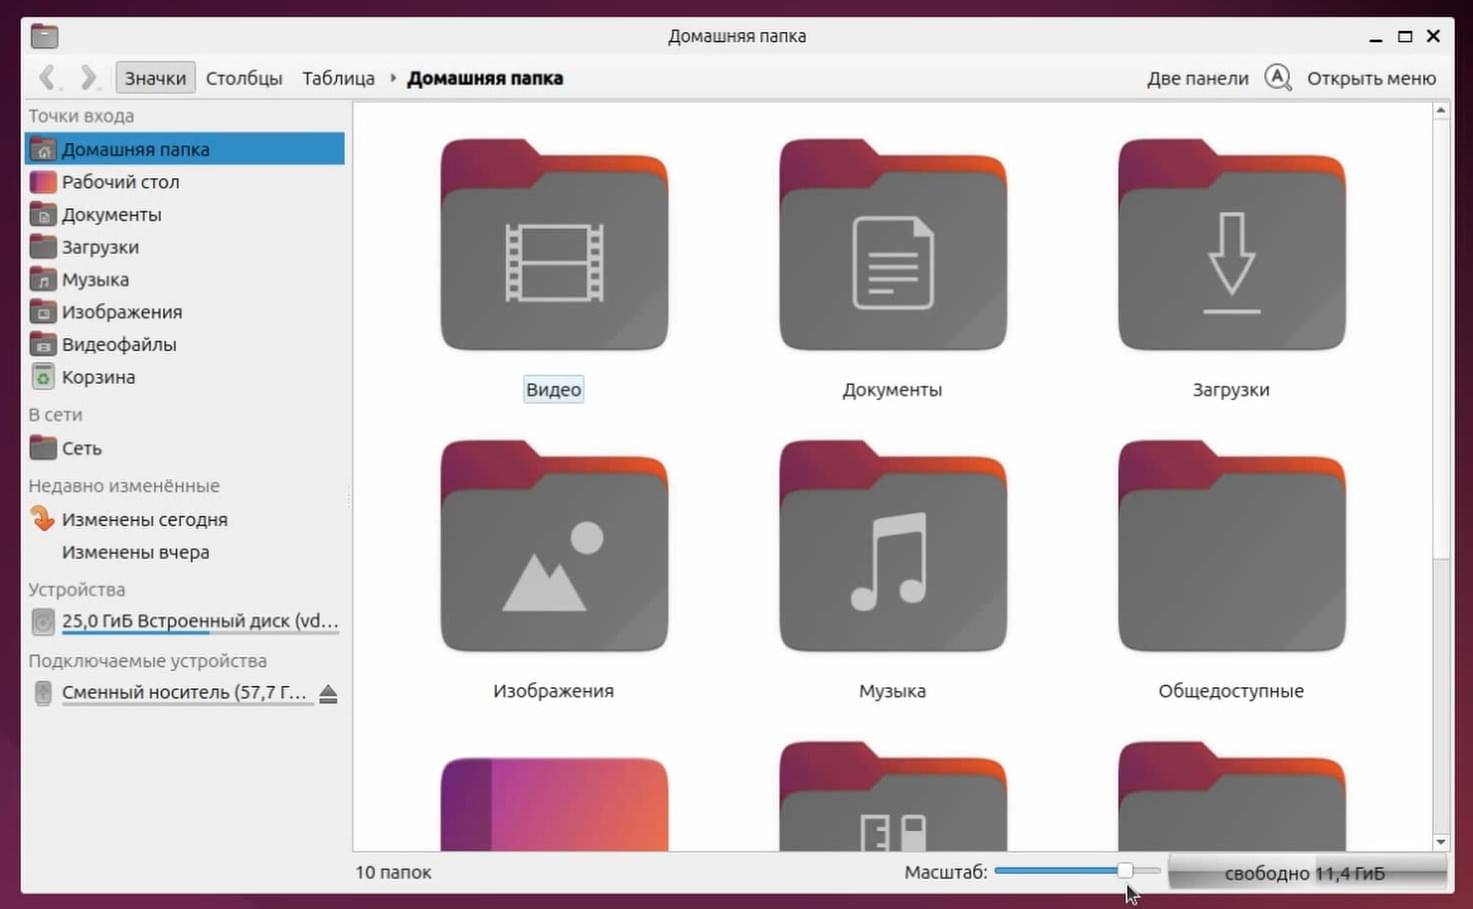Select the Видео folder label
Screen dimensions: 1473x909
pyautogui.click(x=554, y=390)
